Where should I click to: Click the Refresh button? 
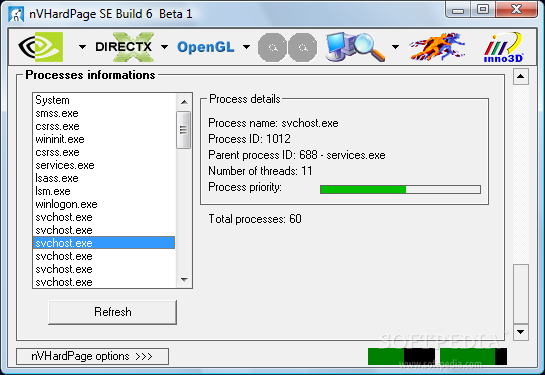112,312
